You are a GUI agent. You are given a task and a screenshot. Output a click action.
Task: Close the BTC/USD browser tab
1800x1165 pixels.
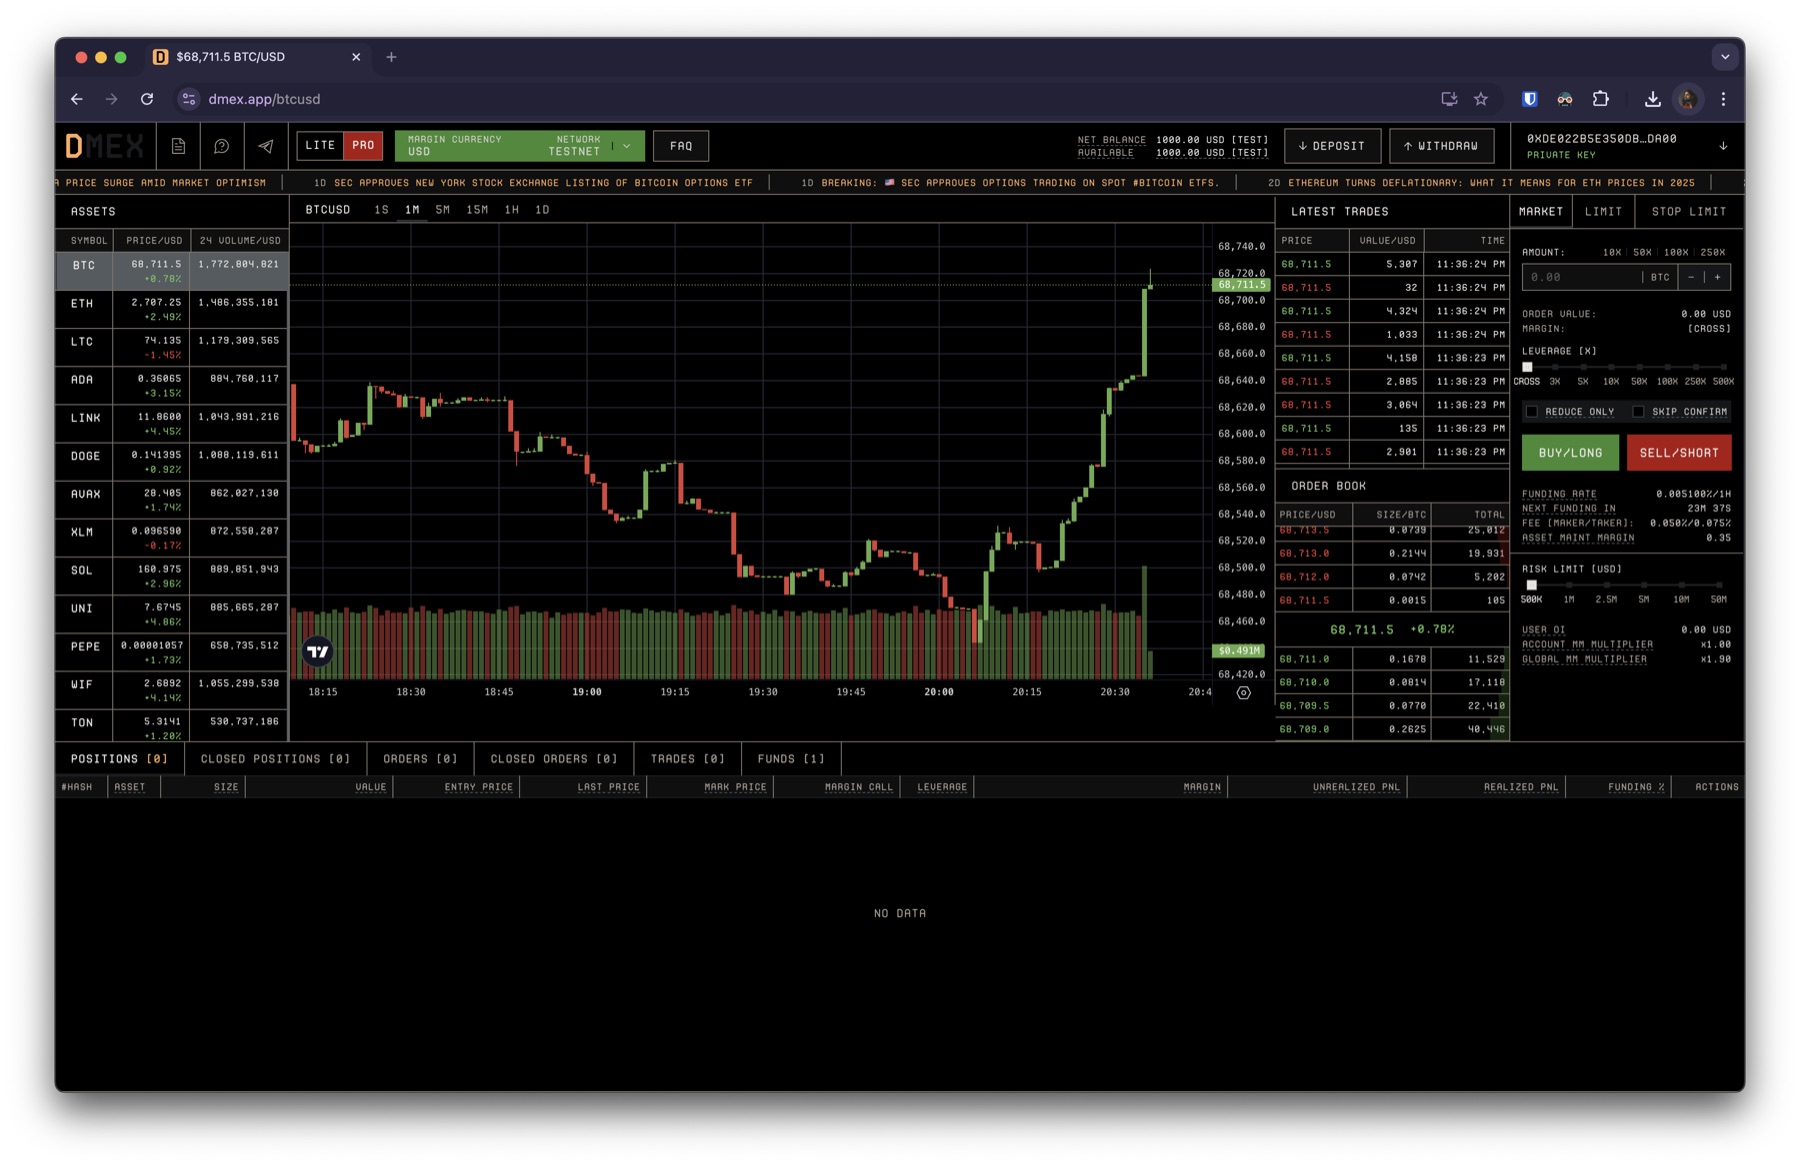(356, 57)
